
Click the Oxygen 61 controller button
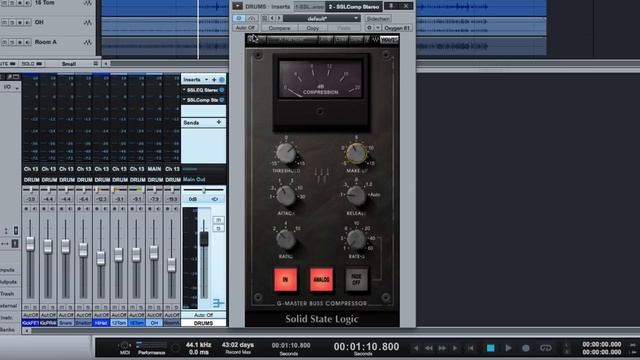point(397,28)
